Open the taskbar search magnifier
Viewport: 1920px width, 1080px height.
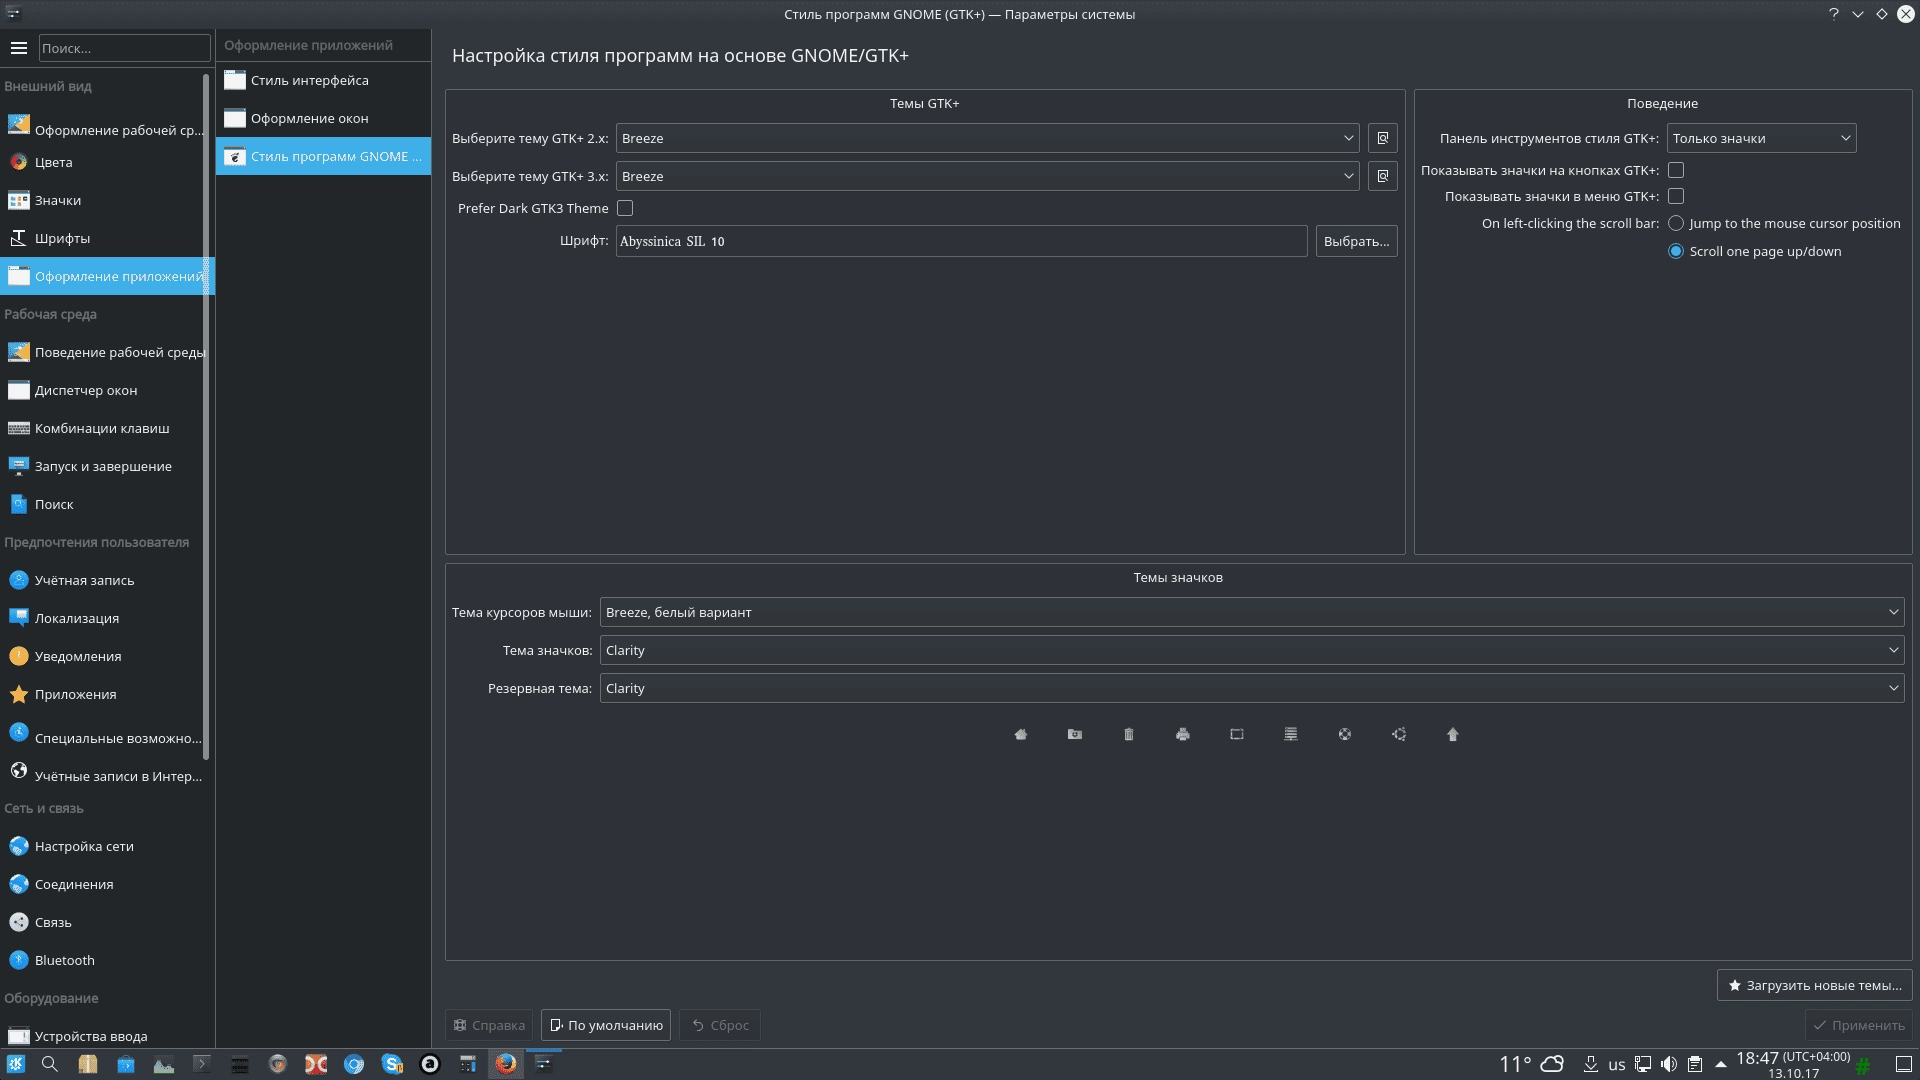(x=49, y=1064)
